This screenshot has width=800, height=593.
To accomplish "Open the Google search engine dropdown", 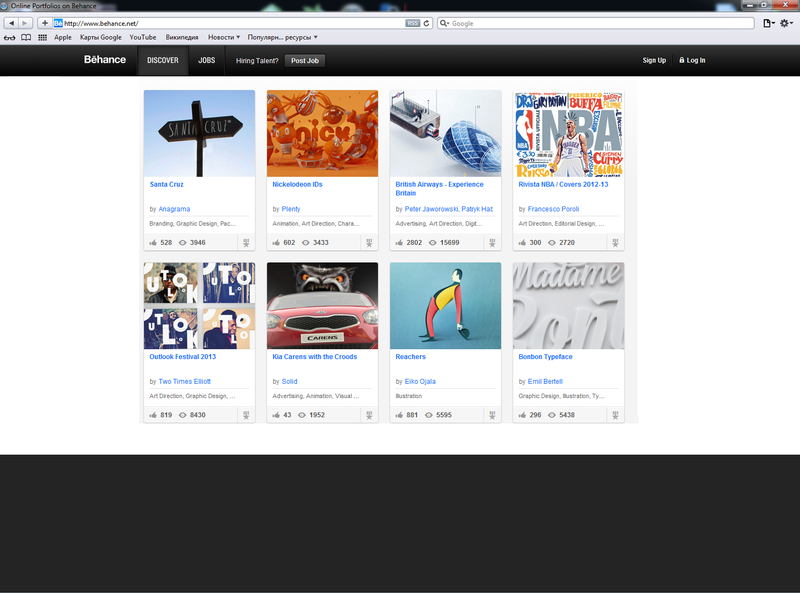I will tap(444, 23).
